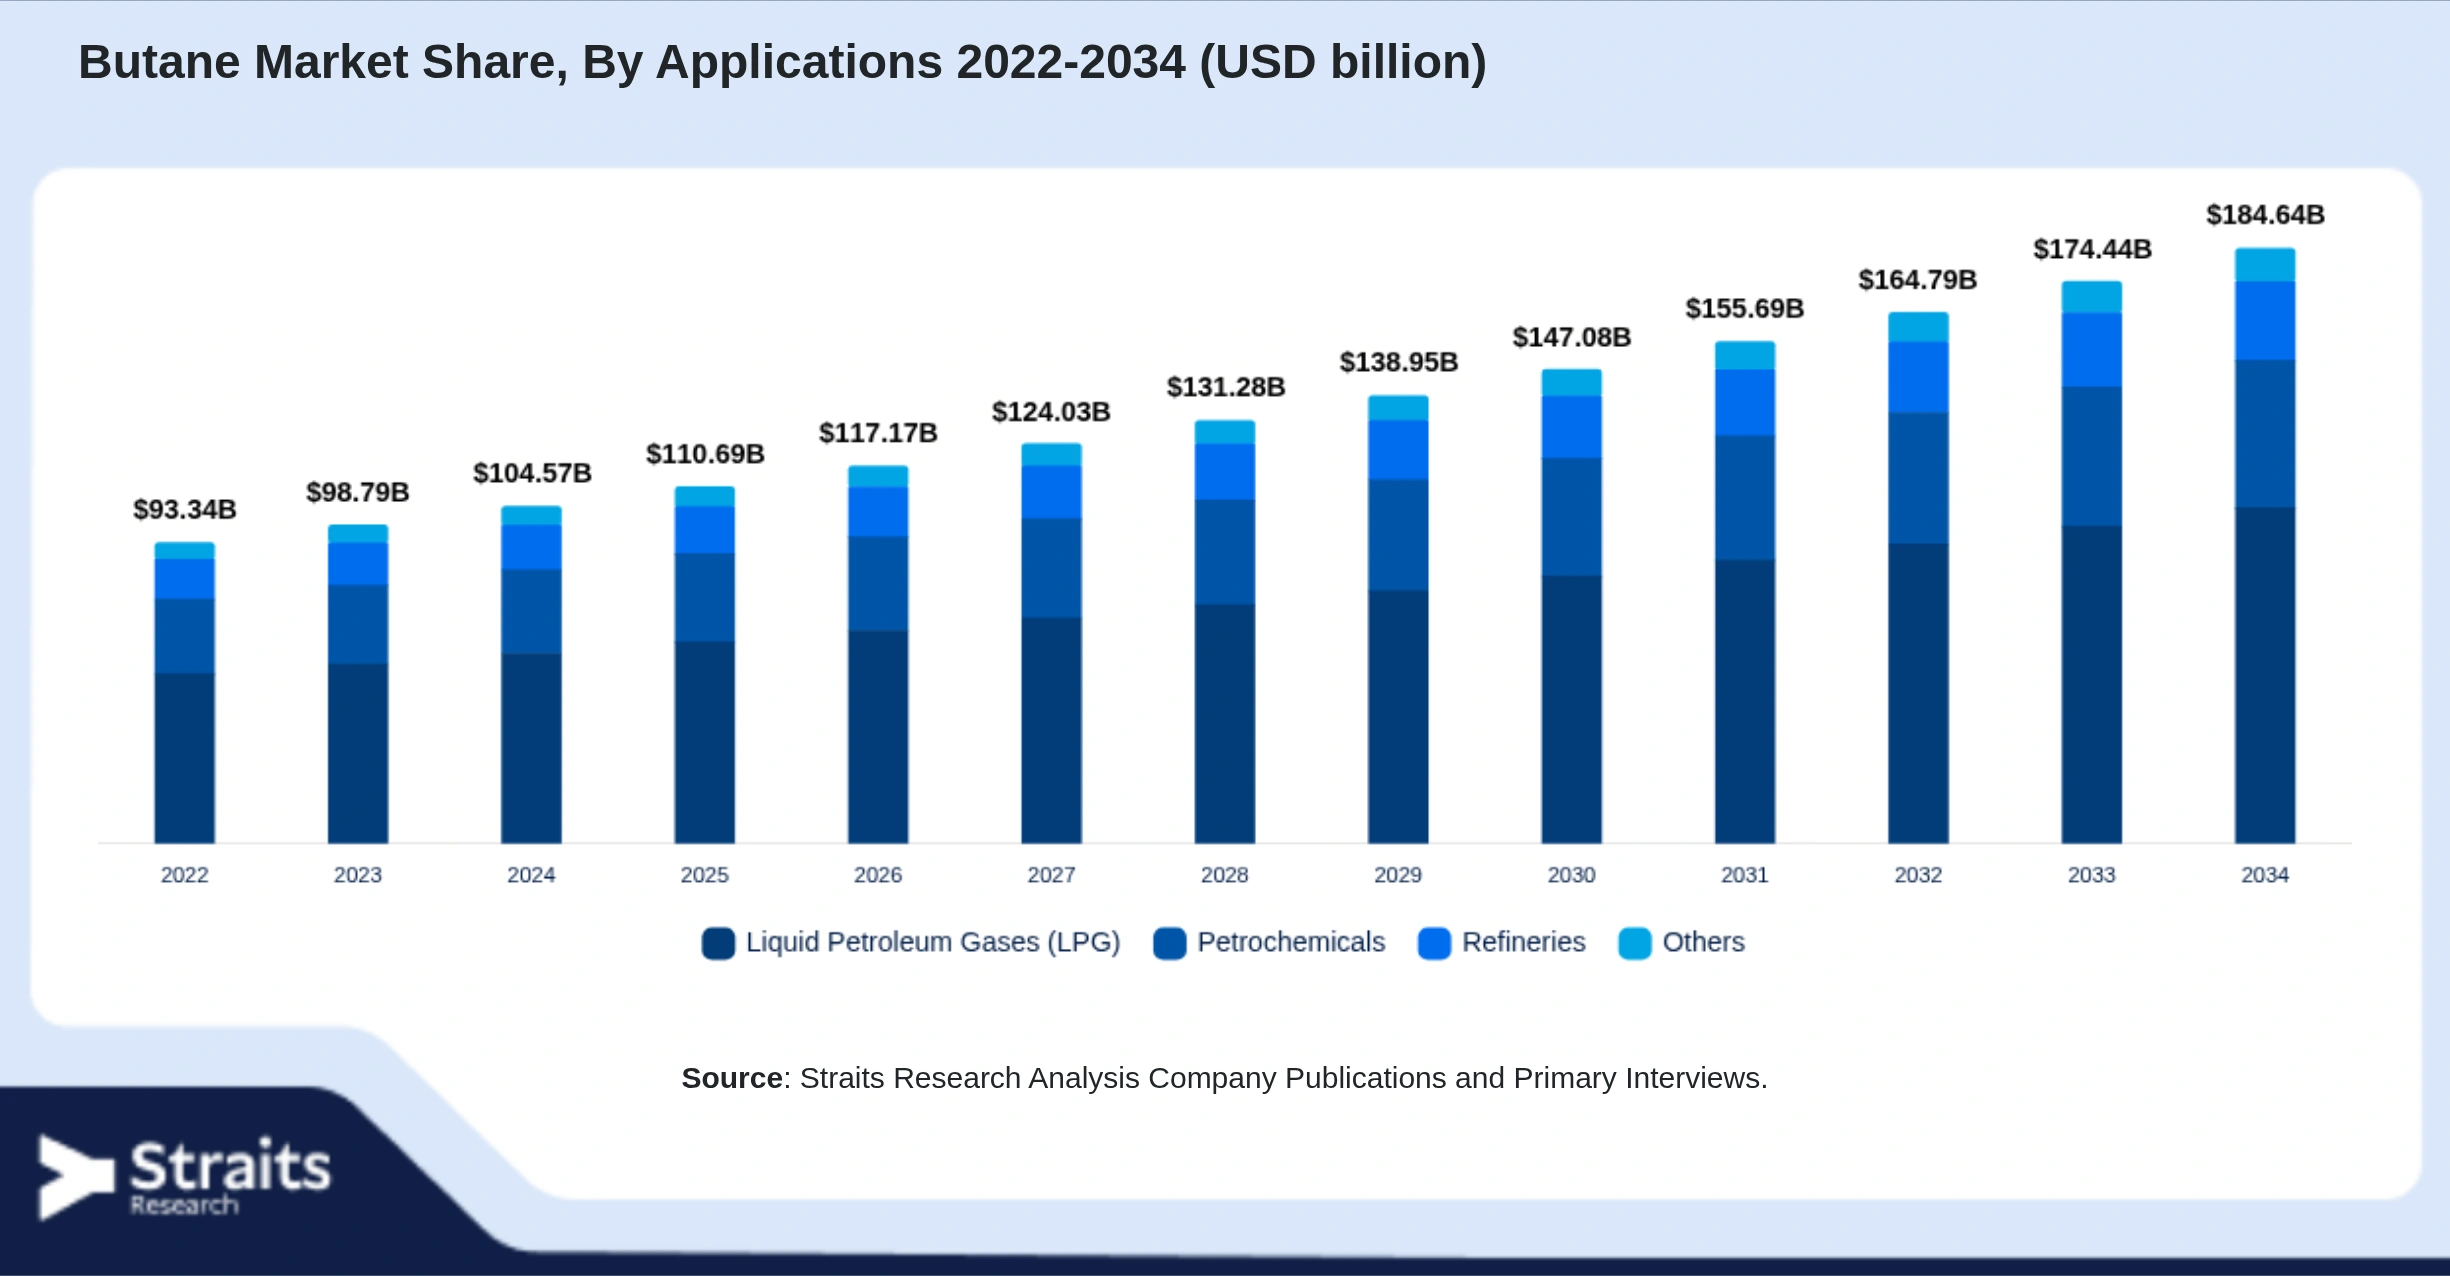
Task: Click the Others legend swatch
Action: click(1634, 943)
